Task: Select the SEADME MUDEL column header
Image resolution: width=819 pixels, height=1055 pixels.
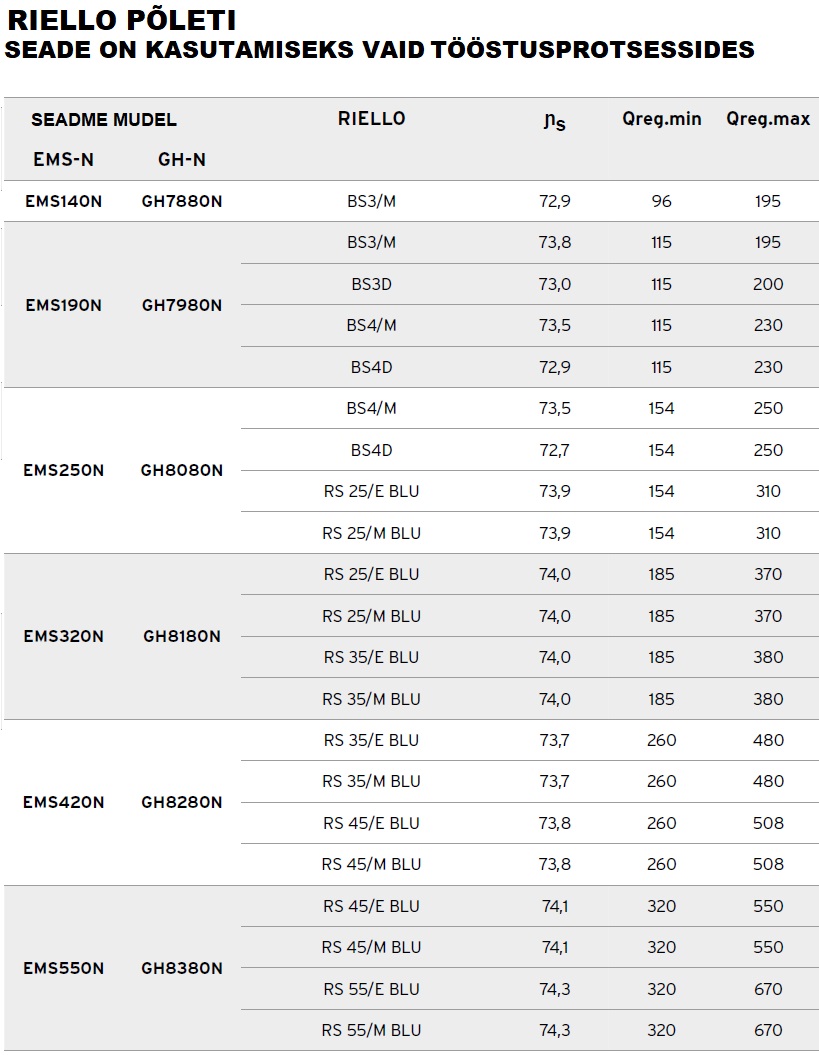Action: [x=104, y=120]
